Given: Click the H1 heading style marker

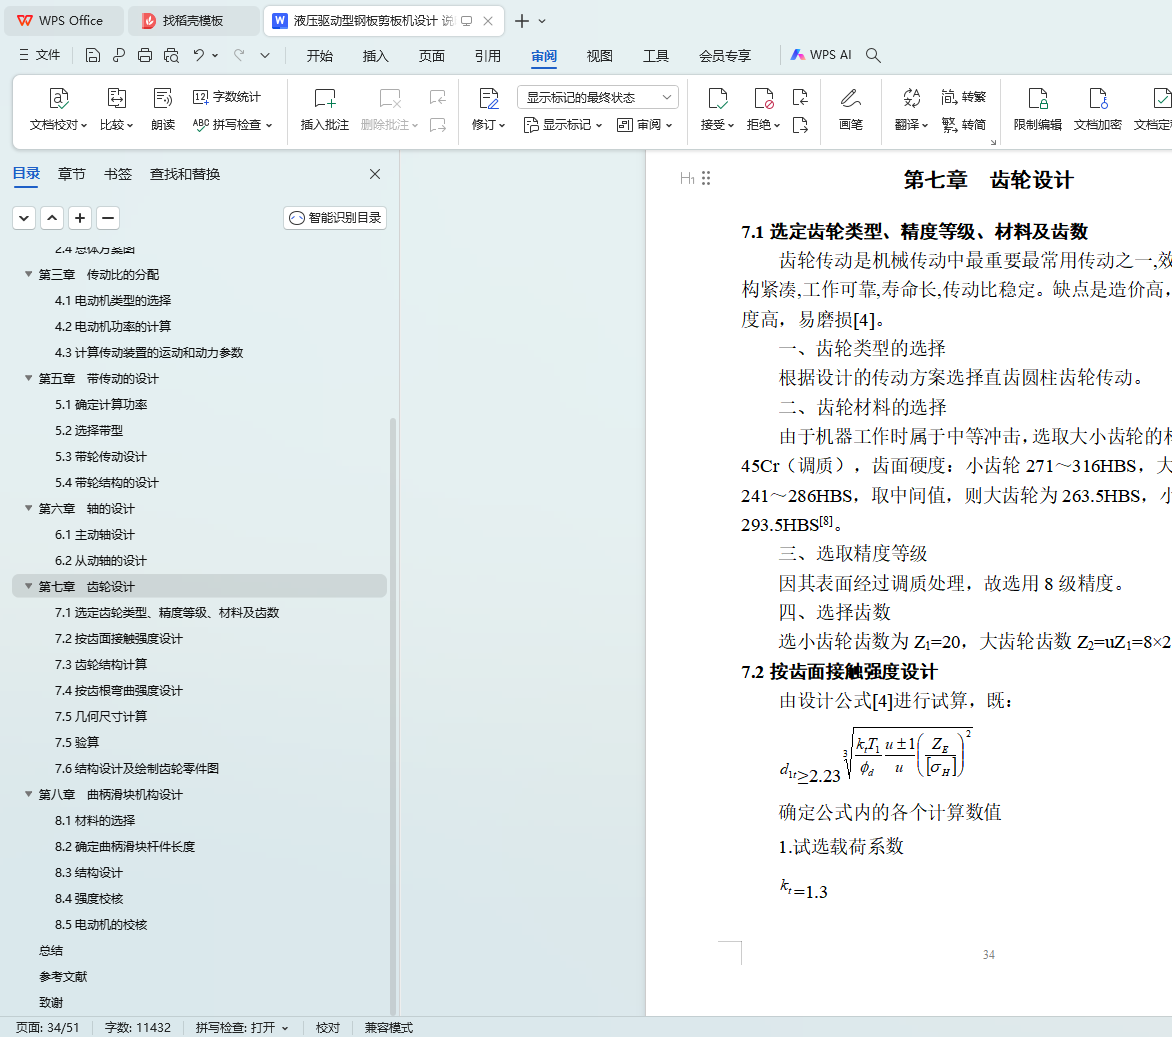Looking at the screenshot, I should click(x=687, y=178).
